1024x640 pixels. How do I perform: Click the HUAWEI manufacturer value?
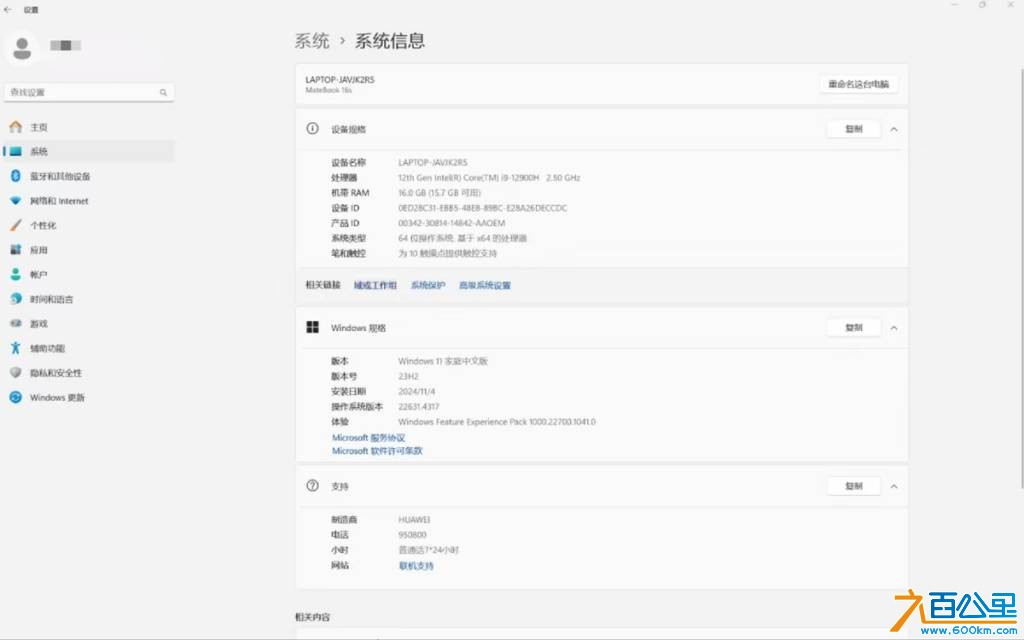[x=414, y=520]
